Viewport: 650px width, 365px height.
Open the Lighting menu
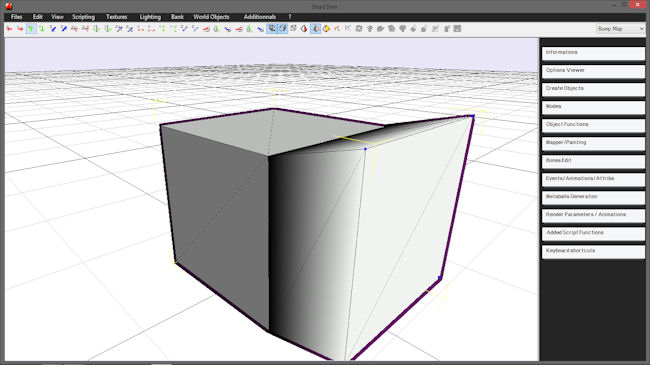point(150,17)
